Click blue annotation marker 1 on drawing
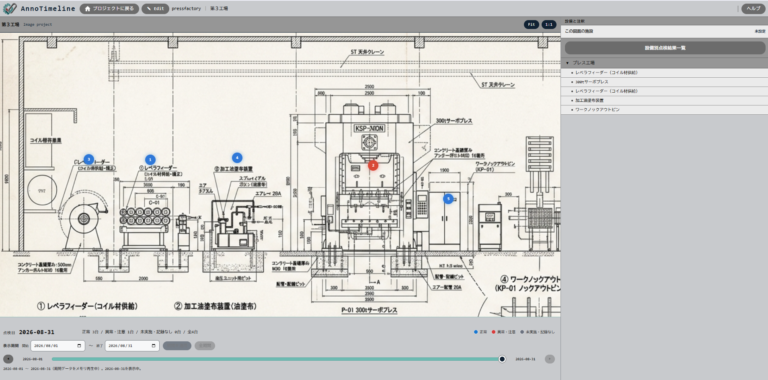The image size is (768, 380). (x=150, y=160)
